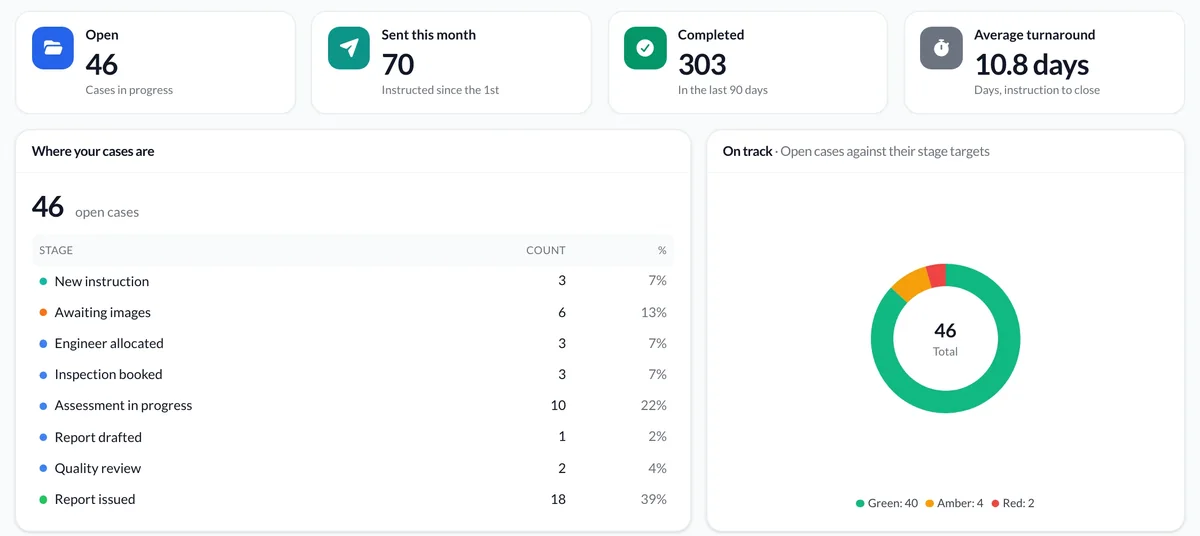Click the blue folder icon on Open card

(x=53, y=48)
